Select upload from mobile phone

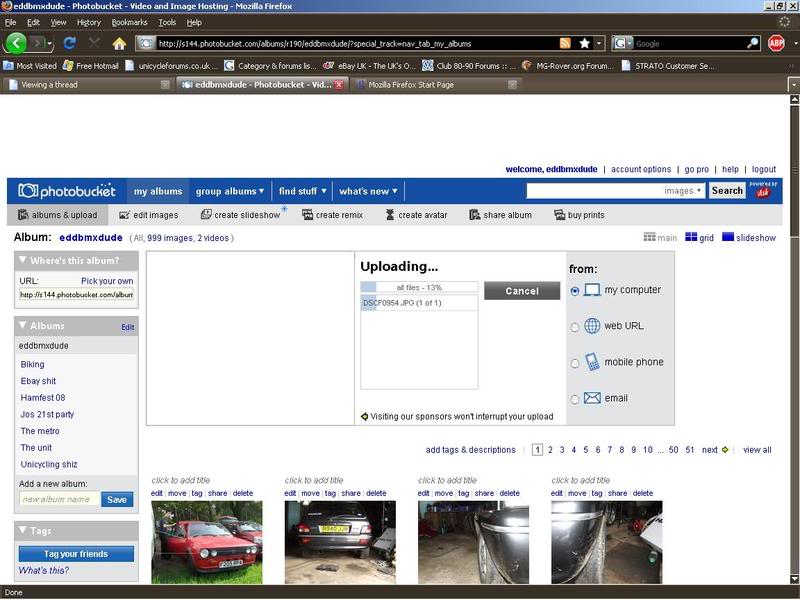tap(574, 363)
